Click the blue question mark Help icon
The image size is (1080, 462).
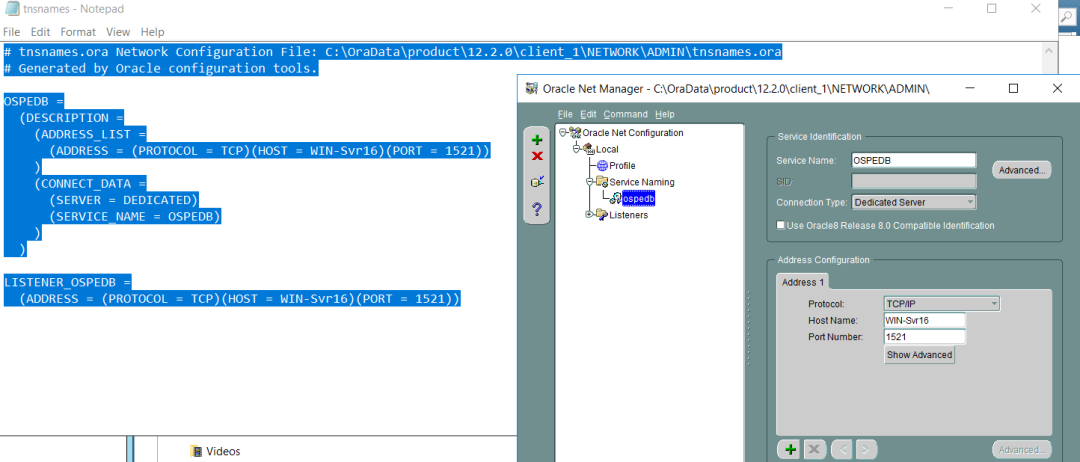click(x=537, y=209)
